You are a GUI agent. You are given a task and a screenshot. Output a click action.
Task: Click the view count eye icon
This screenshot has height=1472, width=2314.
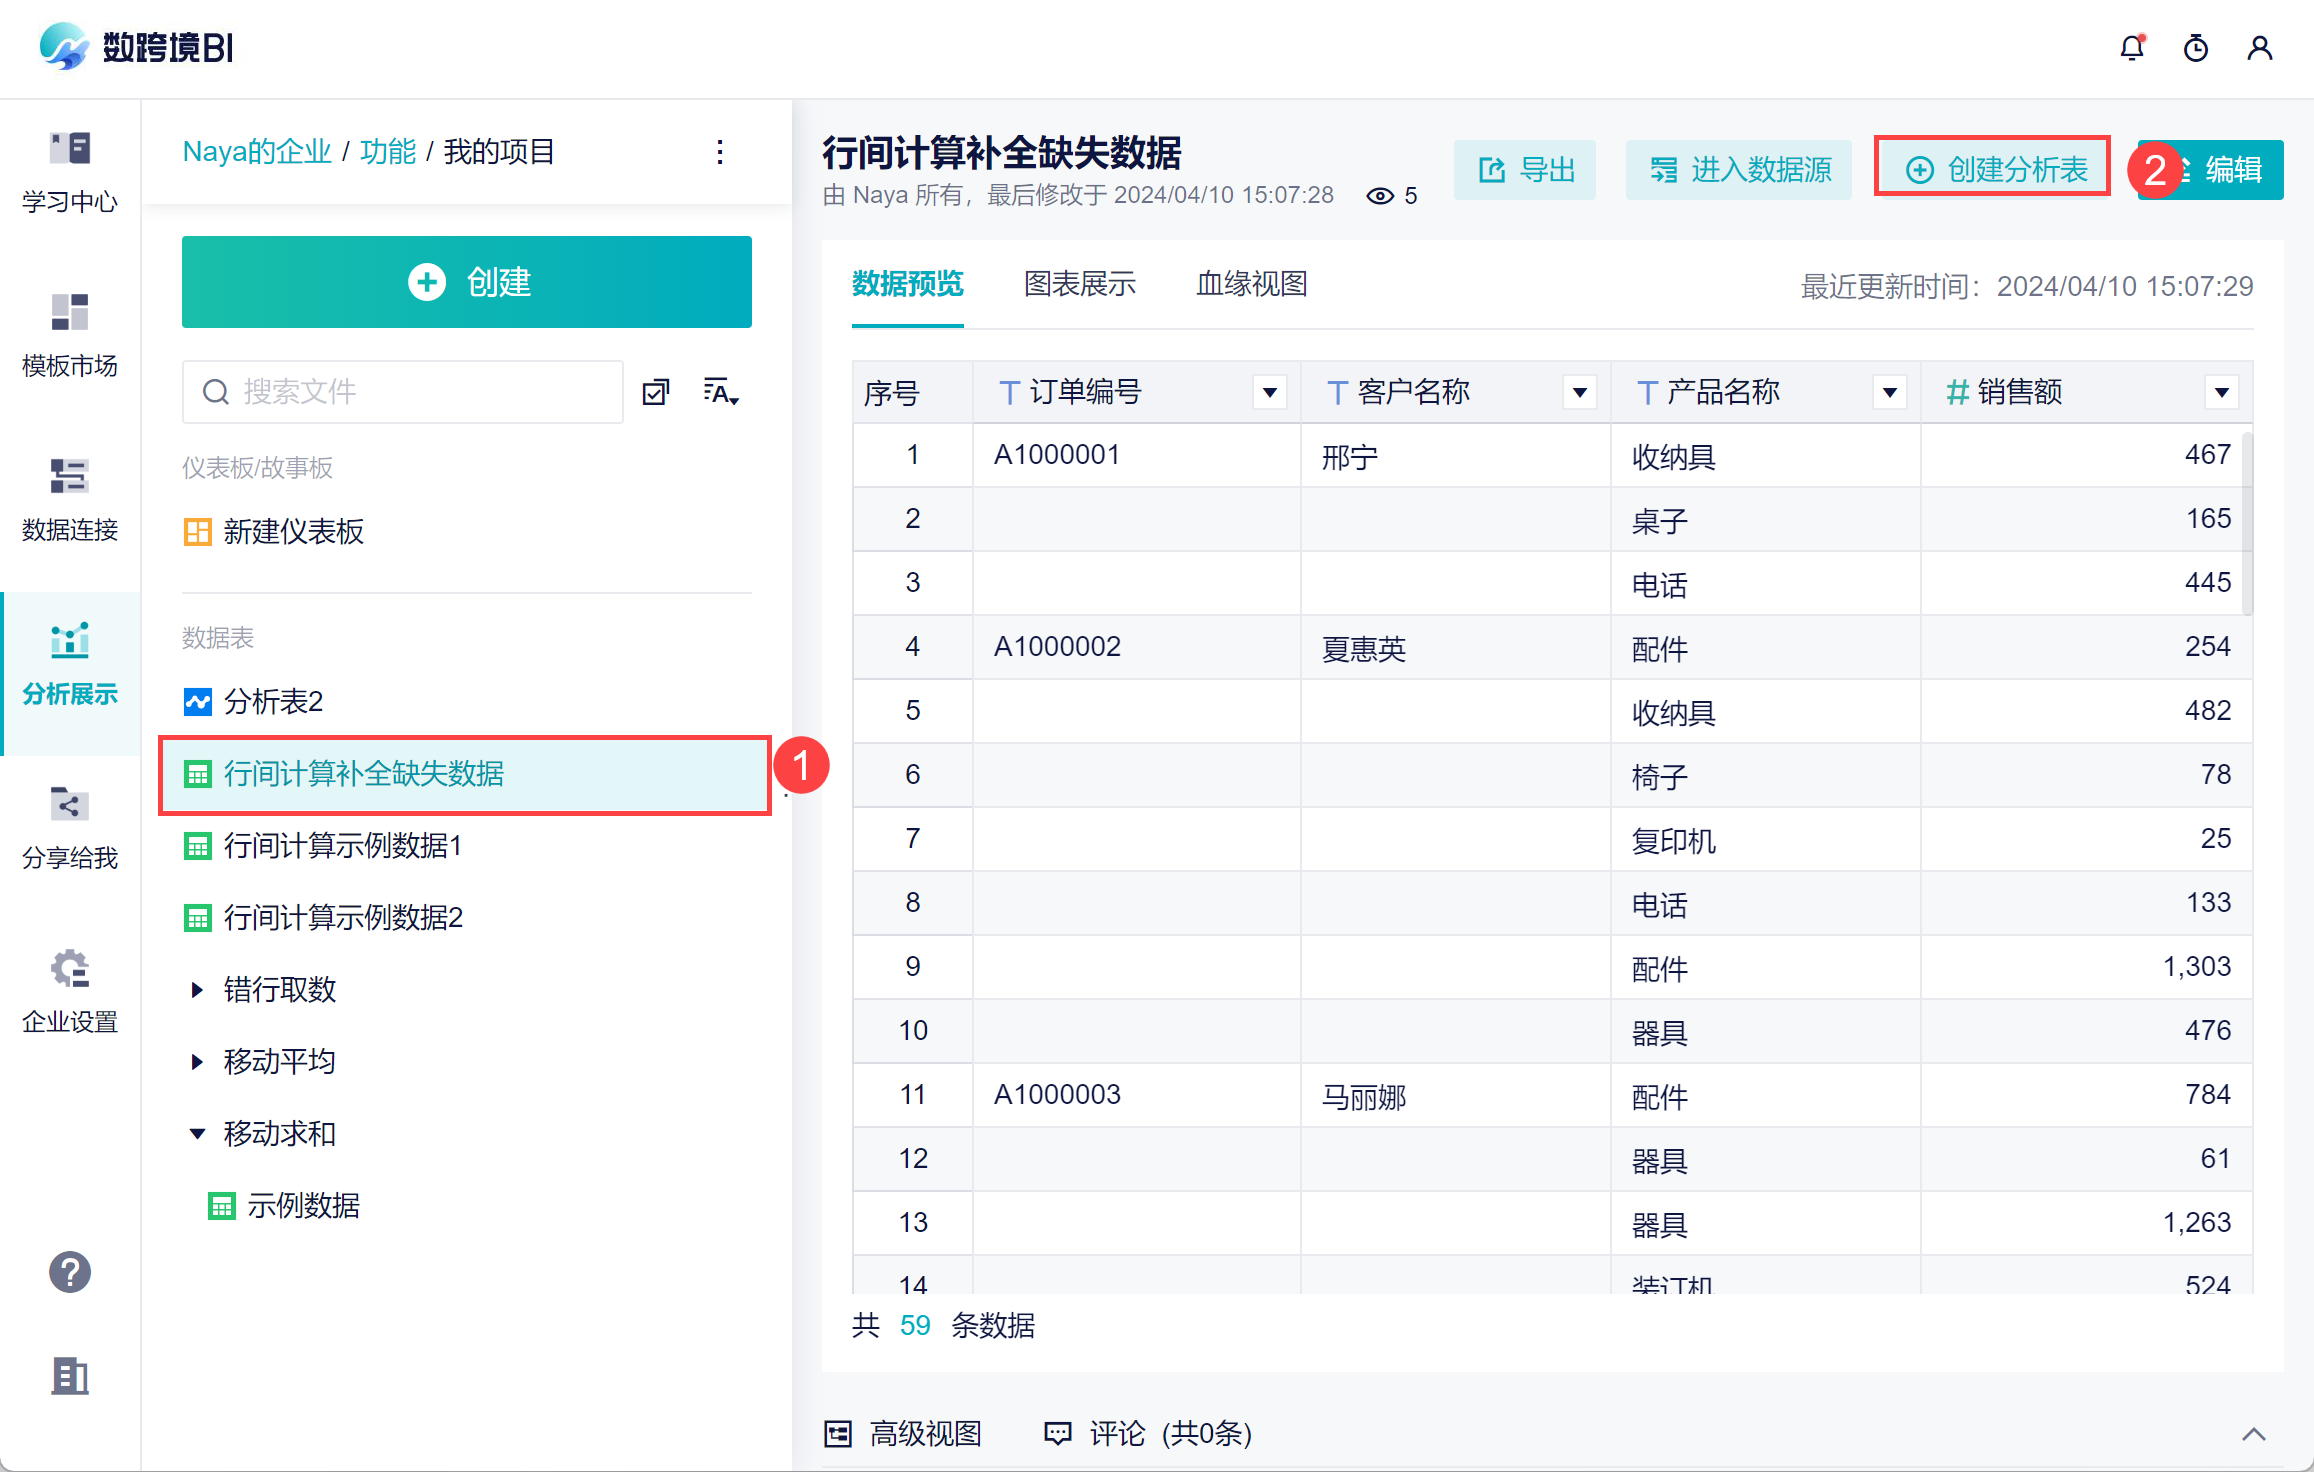[x=1379, y=196]
